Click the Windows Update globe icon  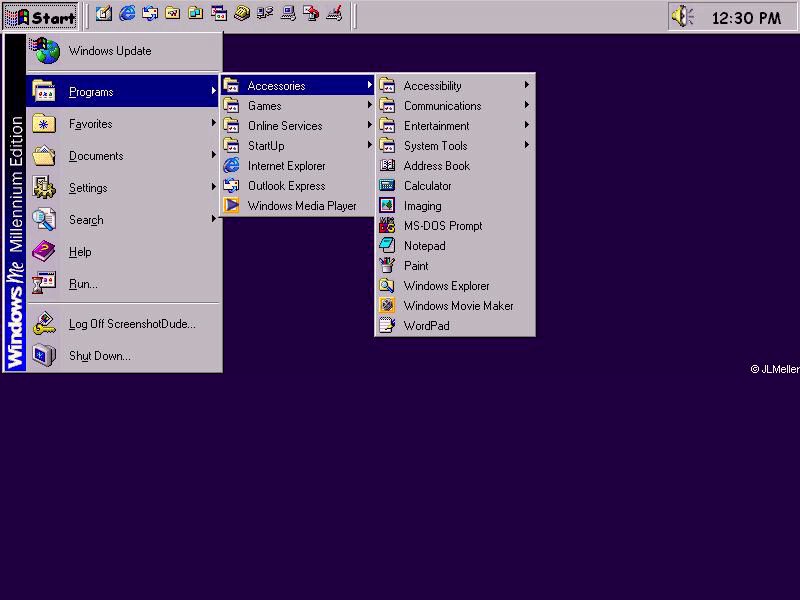tap(46, 51)
